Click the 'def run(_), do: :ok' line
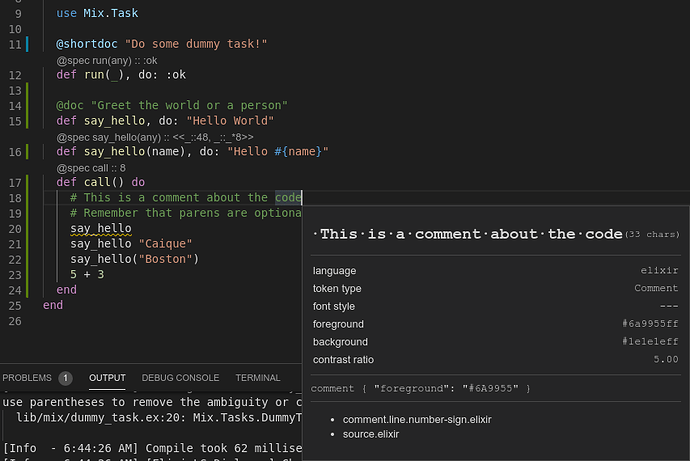 (121, 75)
